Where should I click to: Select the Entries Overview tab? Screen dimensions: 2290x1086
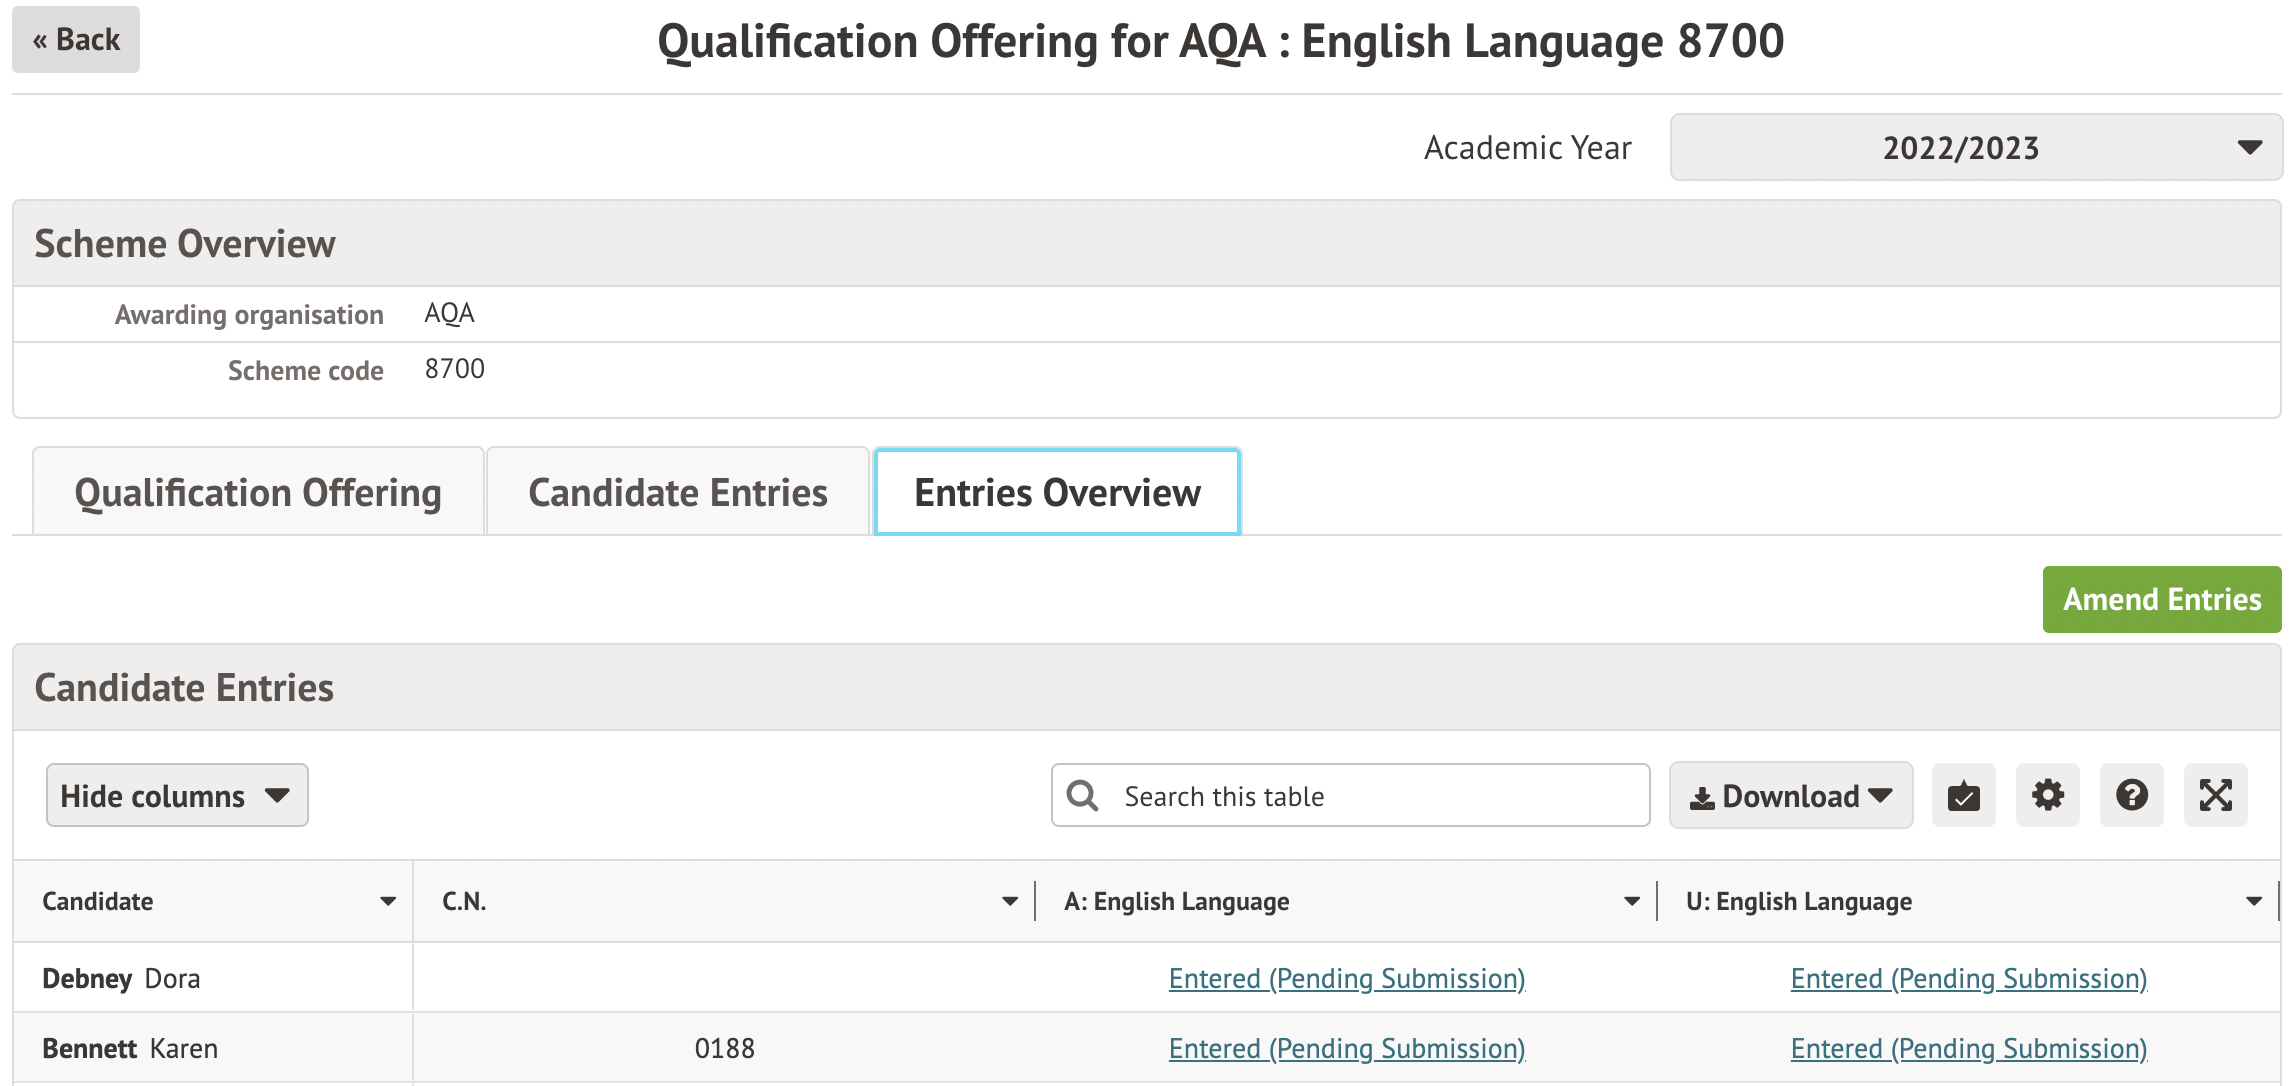point(1057,493)
